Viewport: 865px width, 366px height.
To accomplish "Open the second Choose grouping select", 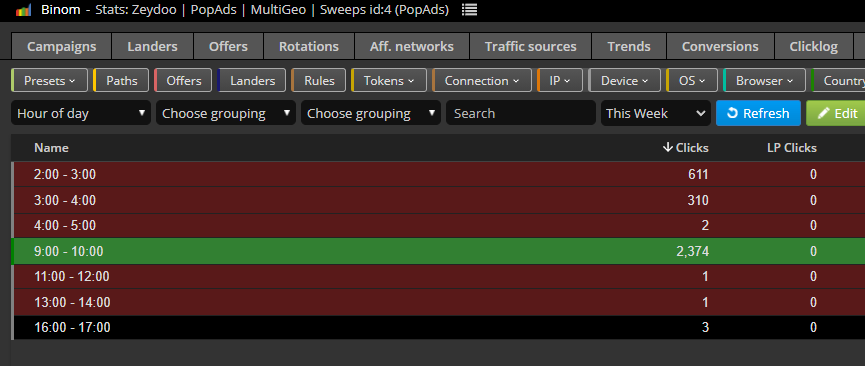I will pos(226,113).
